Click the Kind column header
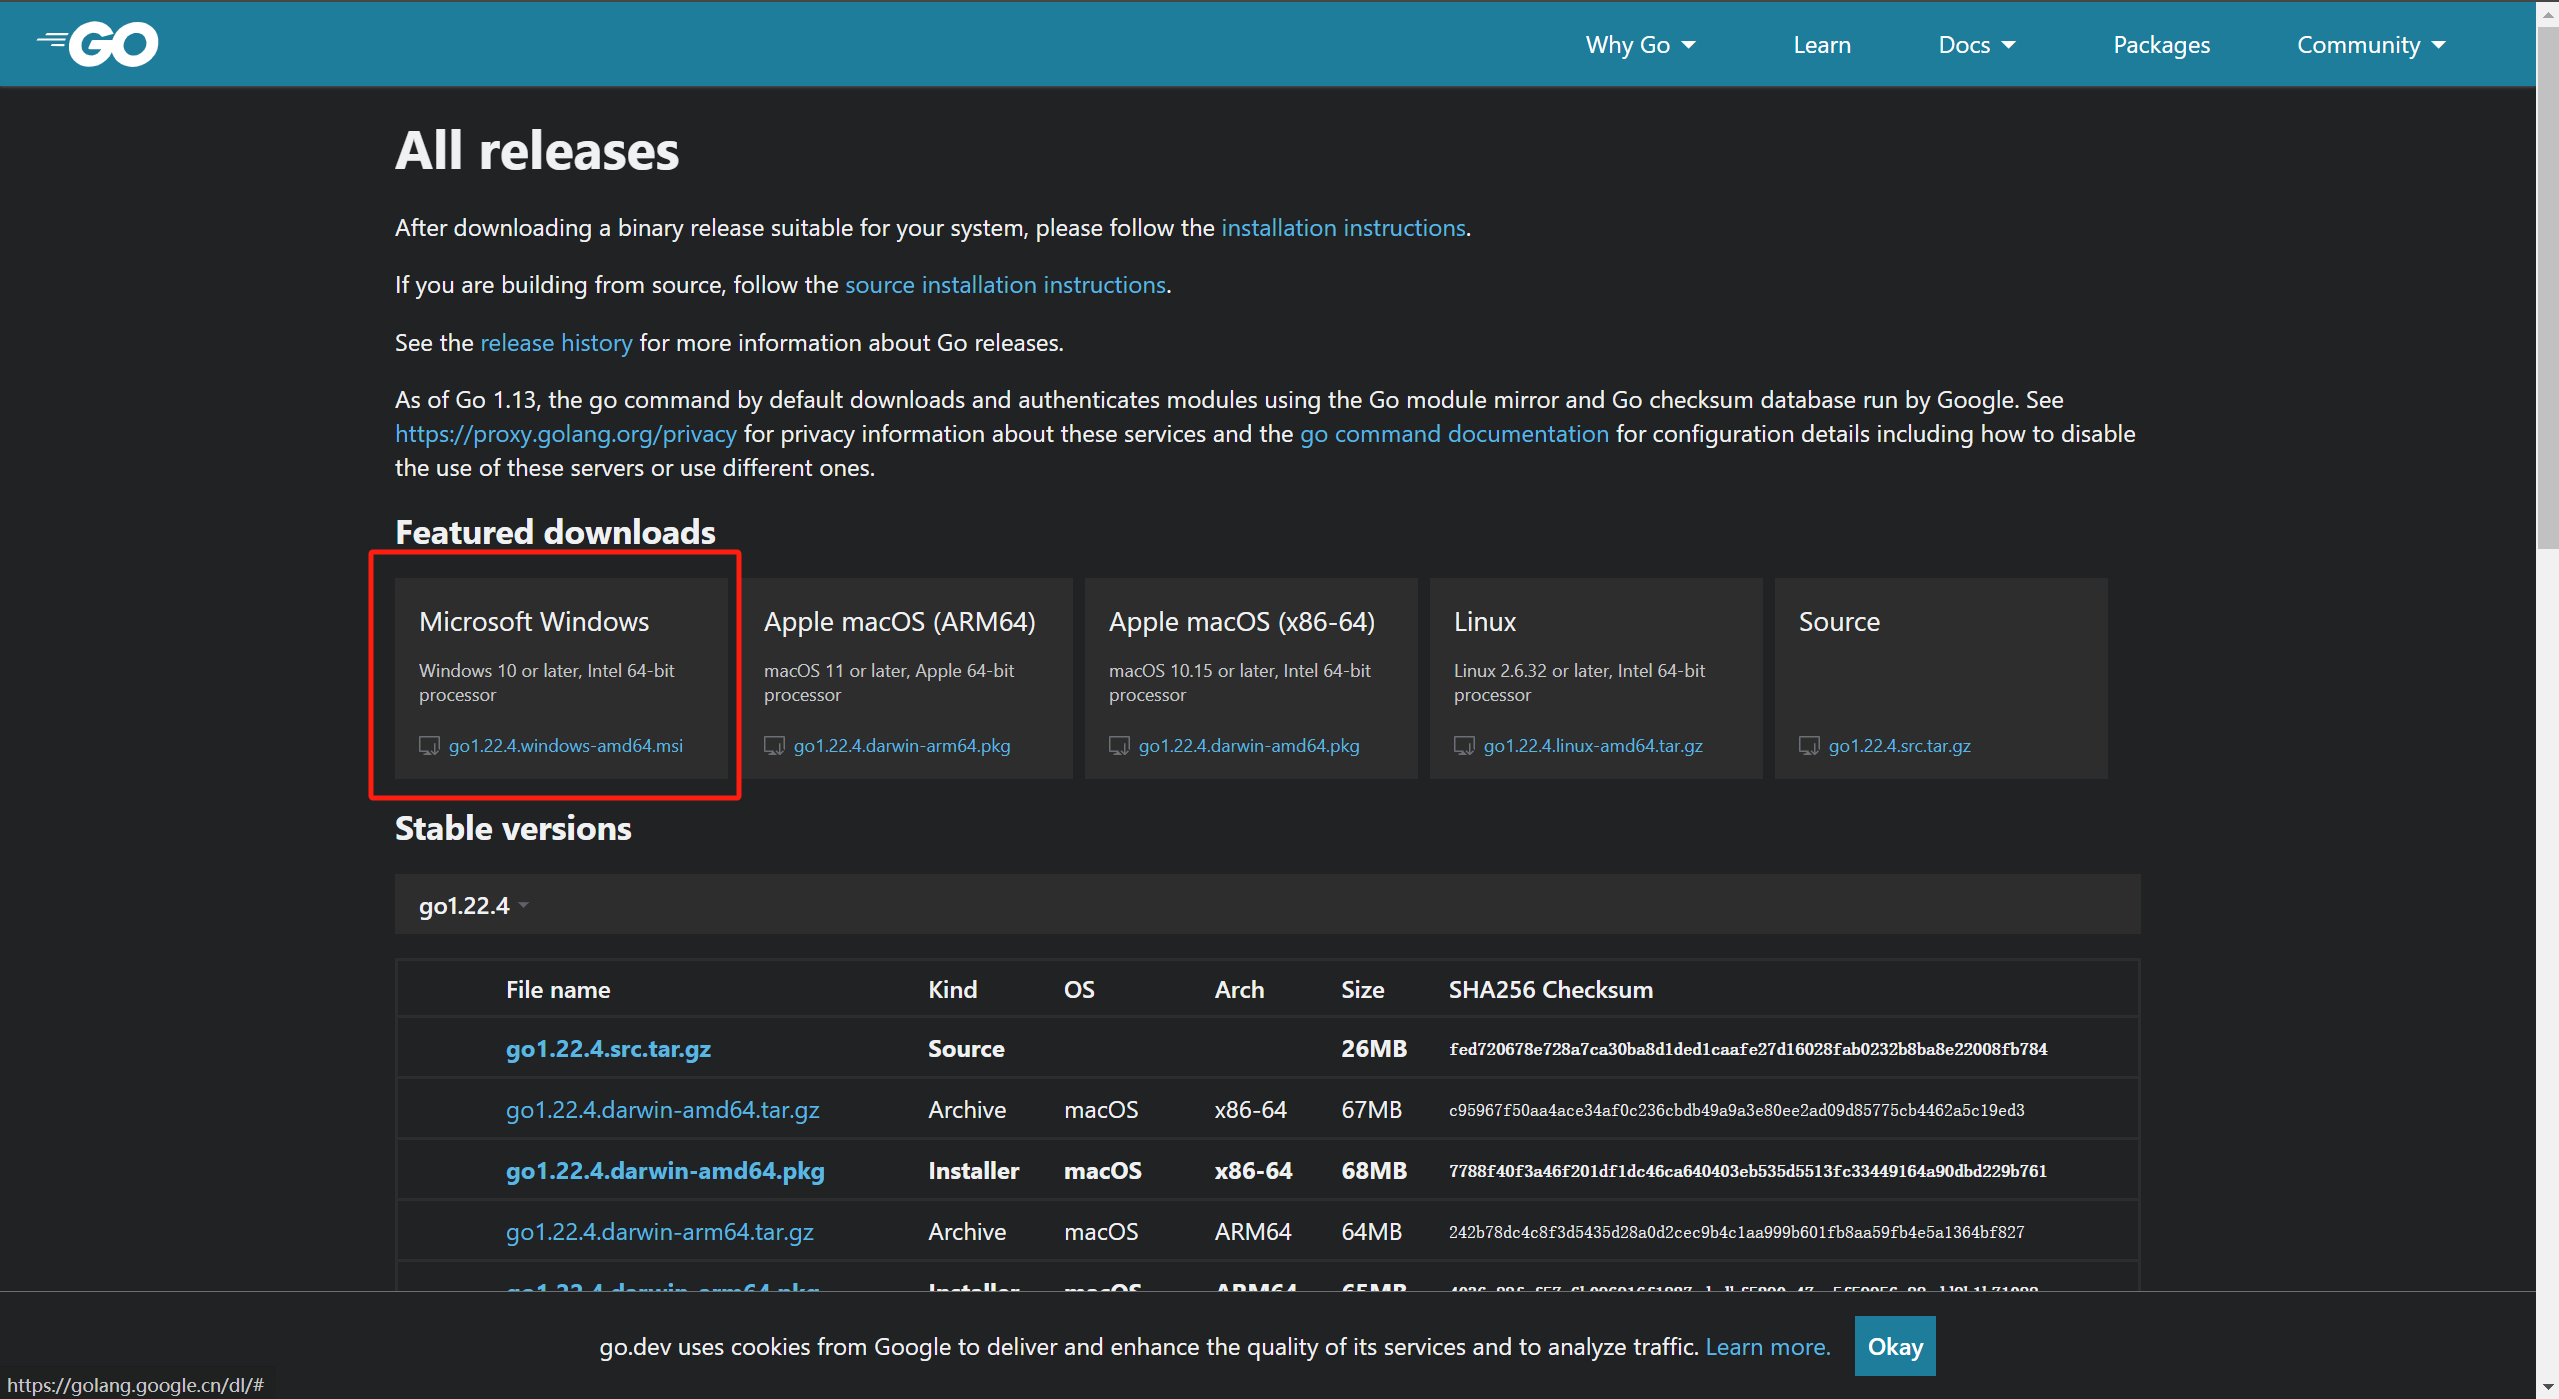 (x=952, y=989)
